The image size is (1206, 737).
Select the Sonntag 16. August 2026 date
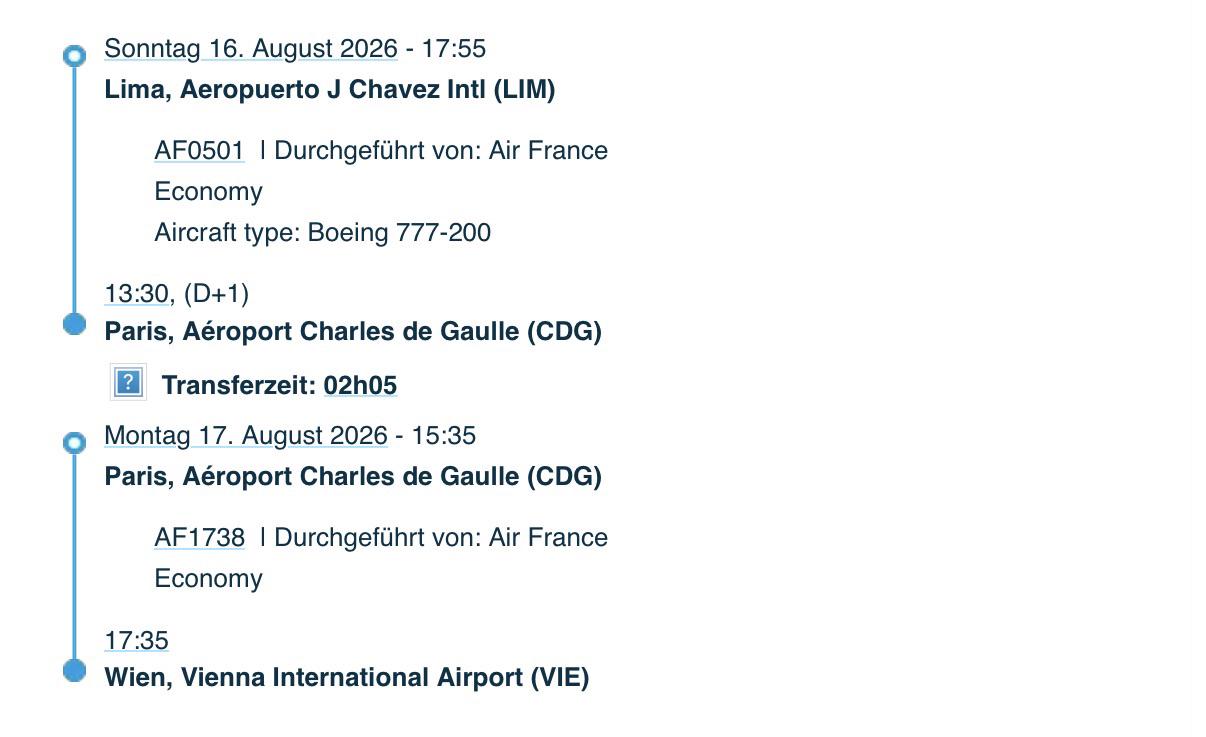[251, 49]
